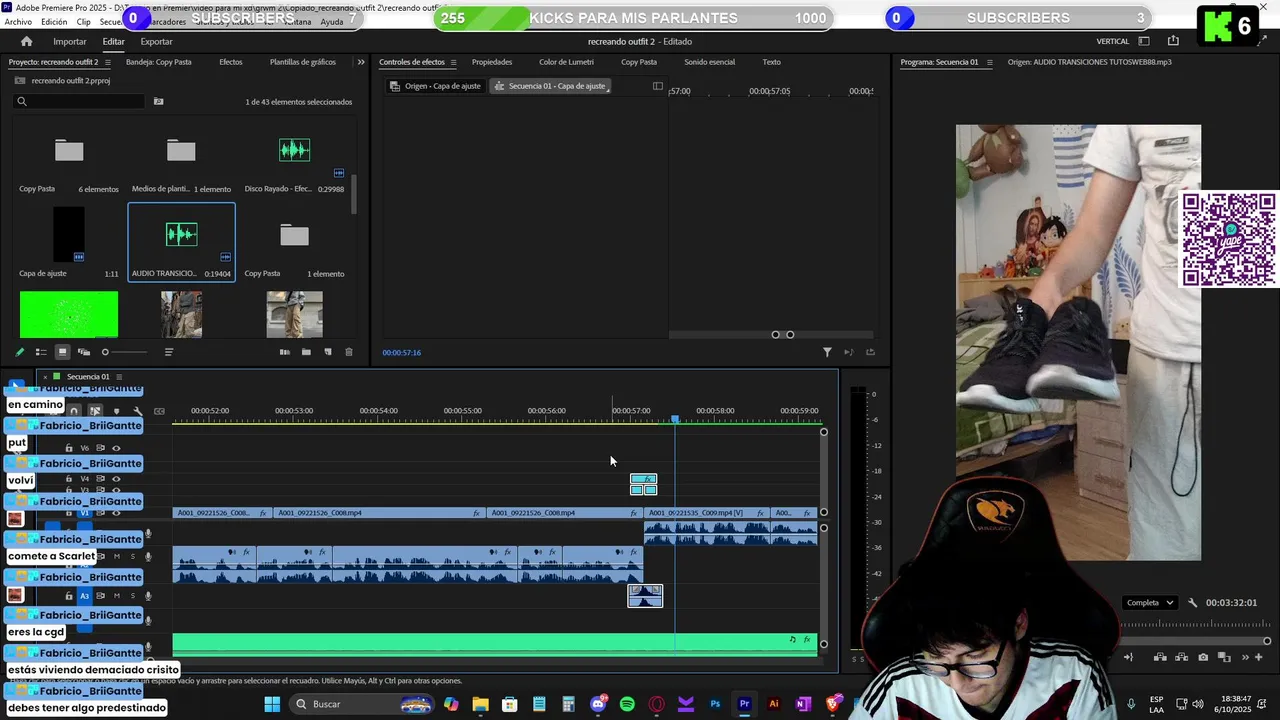Open Spotify from the taskbar
The image size is (1280, 720).
pyautogui.click(x=627, y=704)
